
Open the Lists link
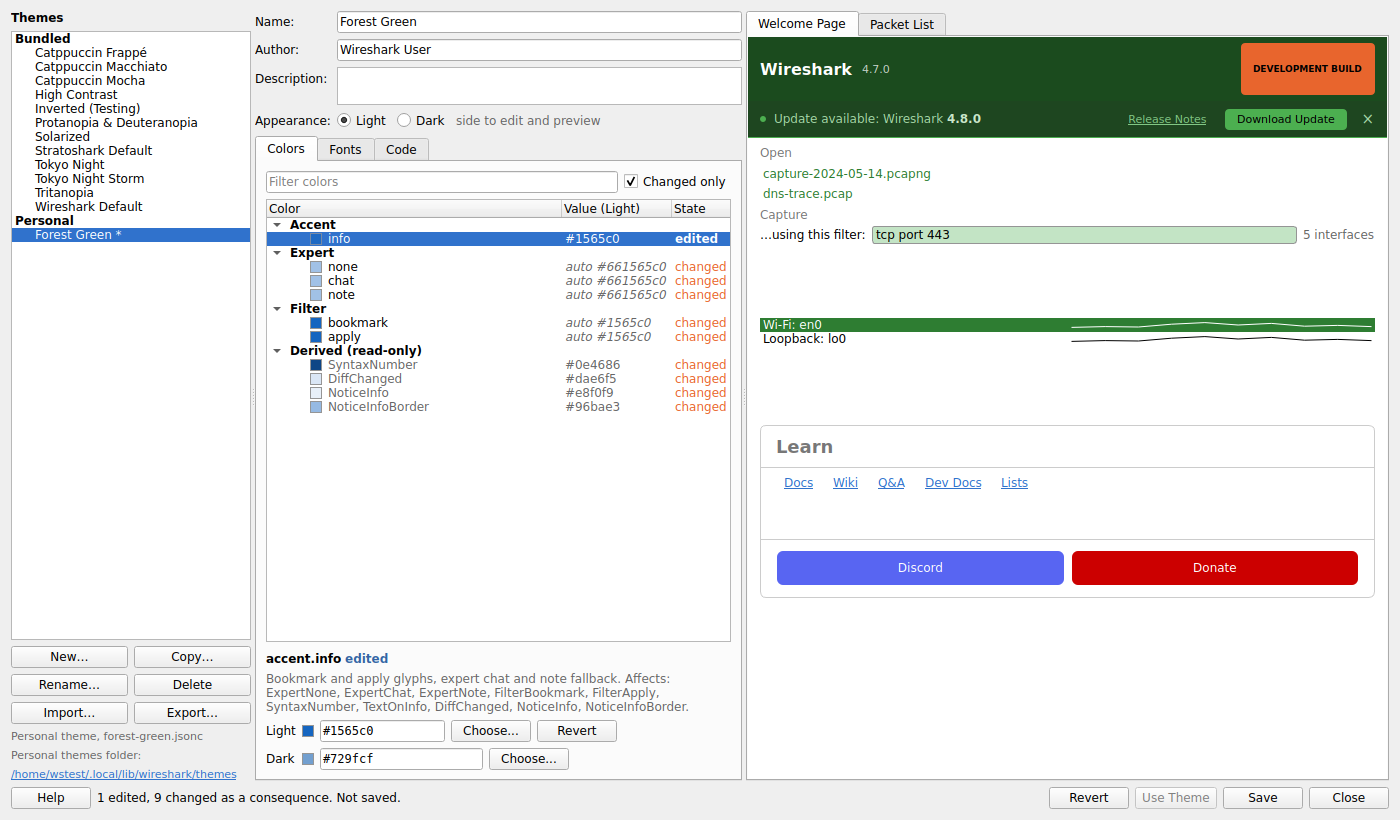click(x=1014, y=483)
